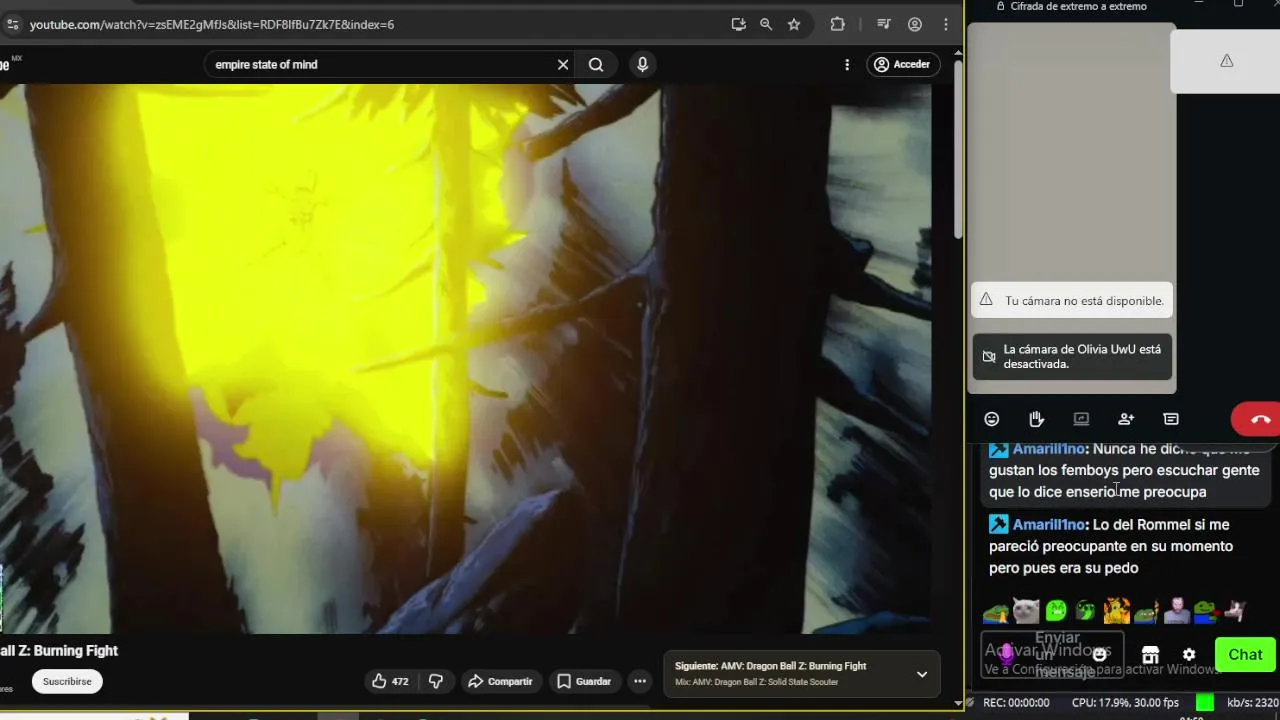
Task: Like the video with thumbs-up 472
Action: point(390,681)
